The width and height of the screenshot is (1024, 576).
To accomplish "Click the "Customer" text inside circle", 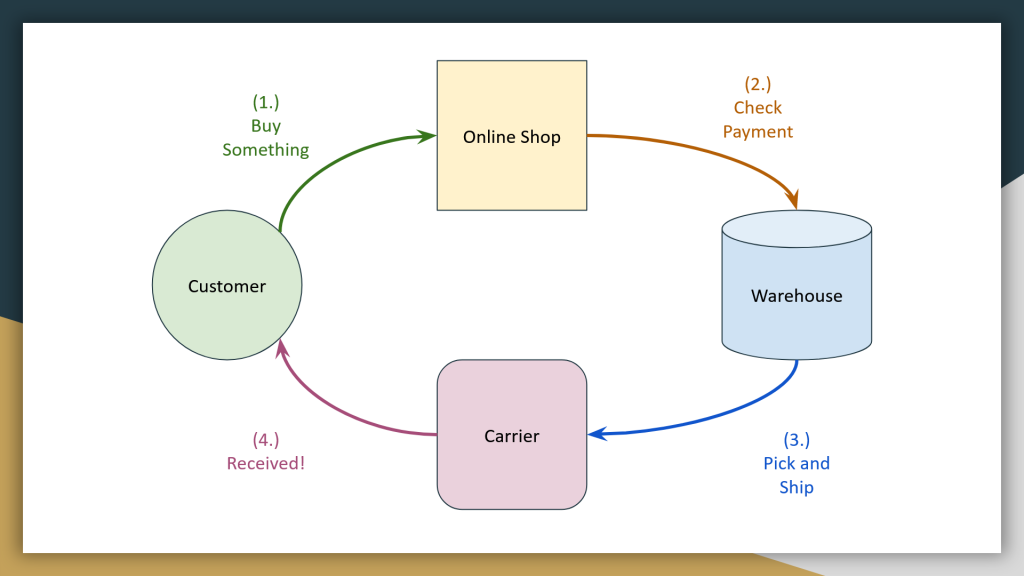I will pos(227,286).
